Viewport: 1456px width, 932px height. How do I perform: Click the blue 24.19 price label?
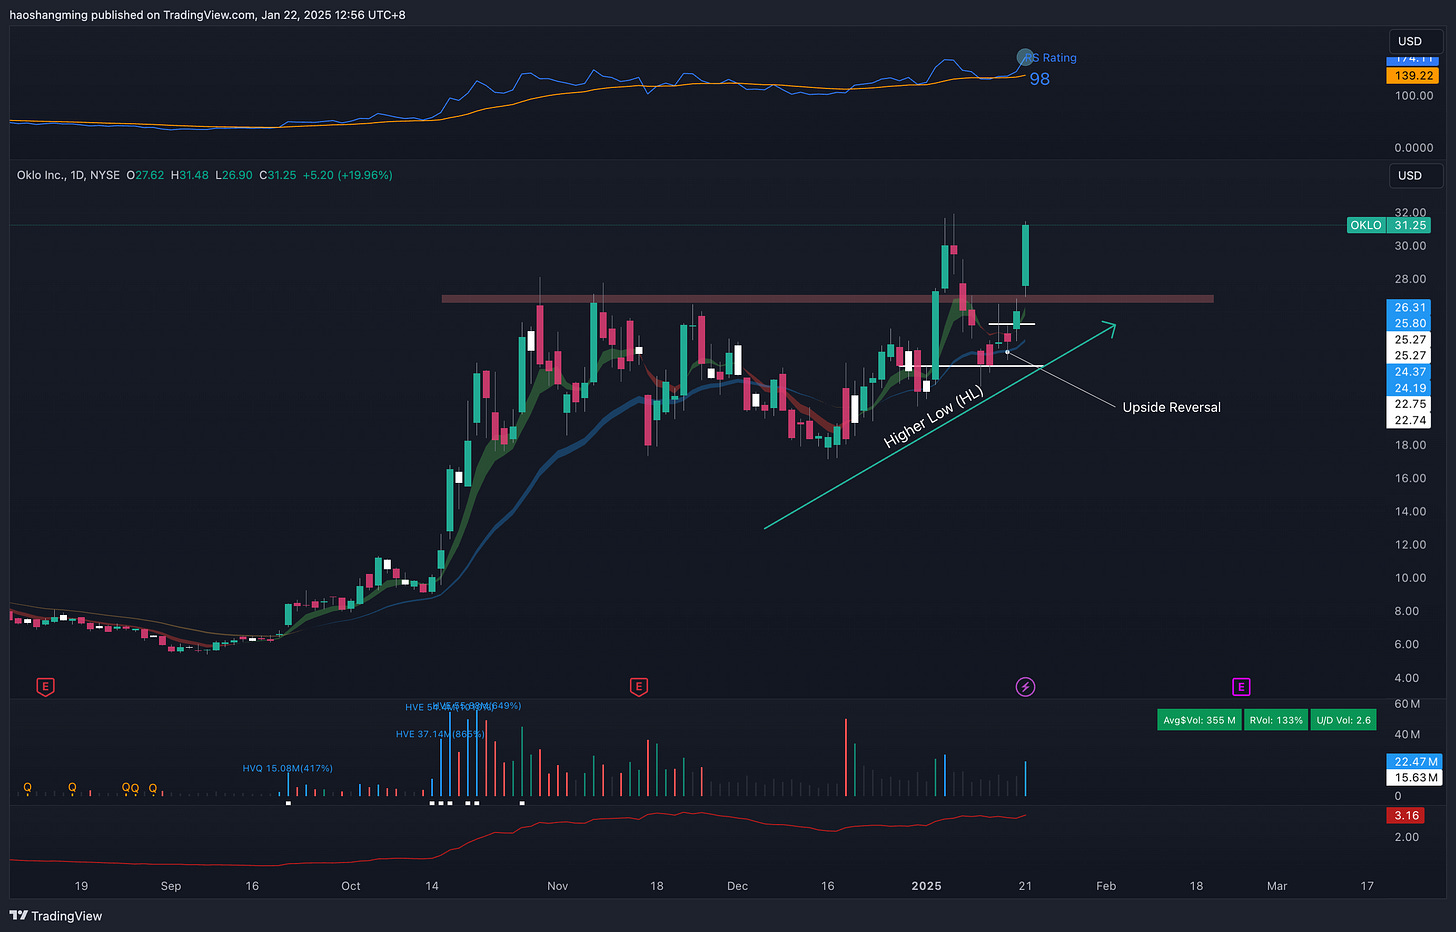click(1410, 387)
